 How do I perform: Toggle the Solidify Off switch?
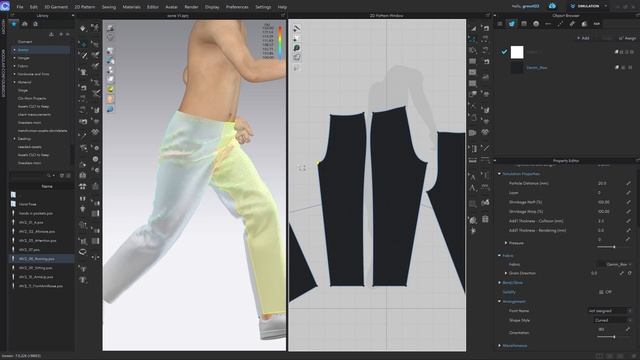tap(605, 292)
